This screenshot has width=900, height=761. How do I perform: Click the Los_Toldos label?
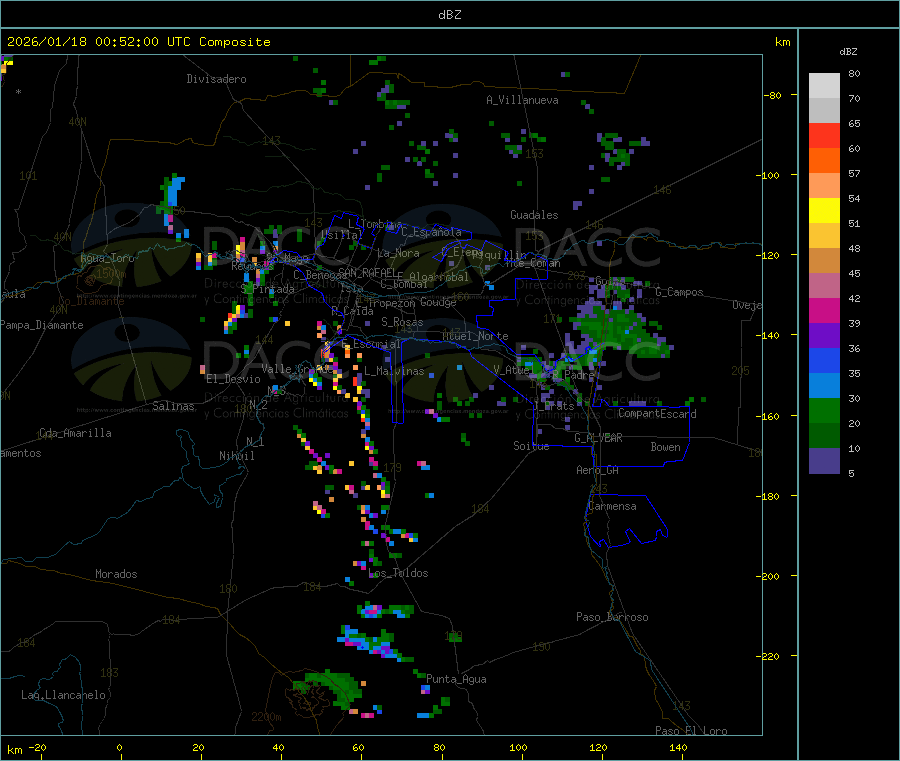pos(398,573)
